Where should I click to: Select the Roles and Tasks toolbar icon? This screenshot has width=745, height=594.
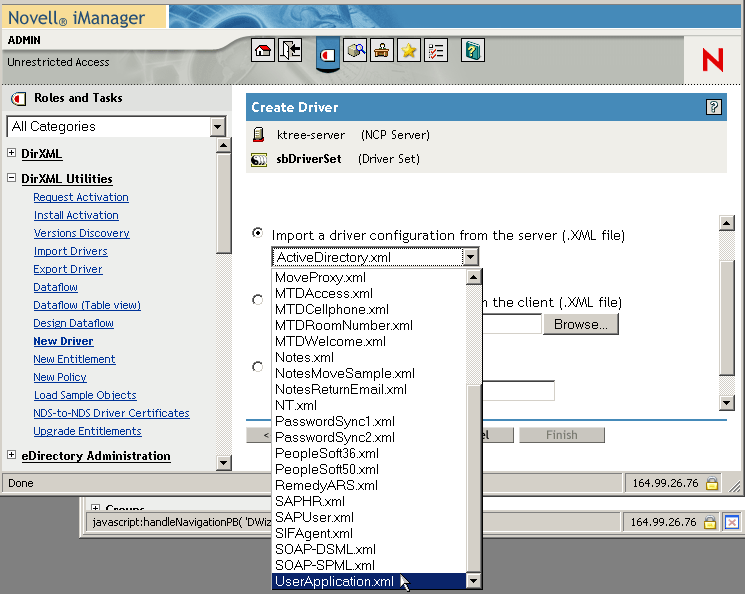coord(328,55)
